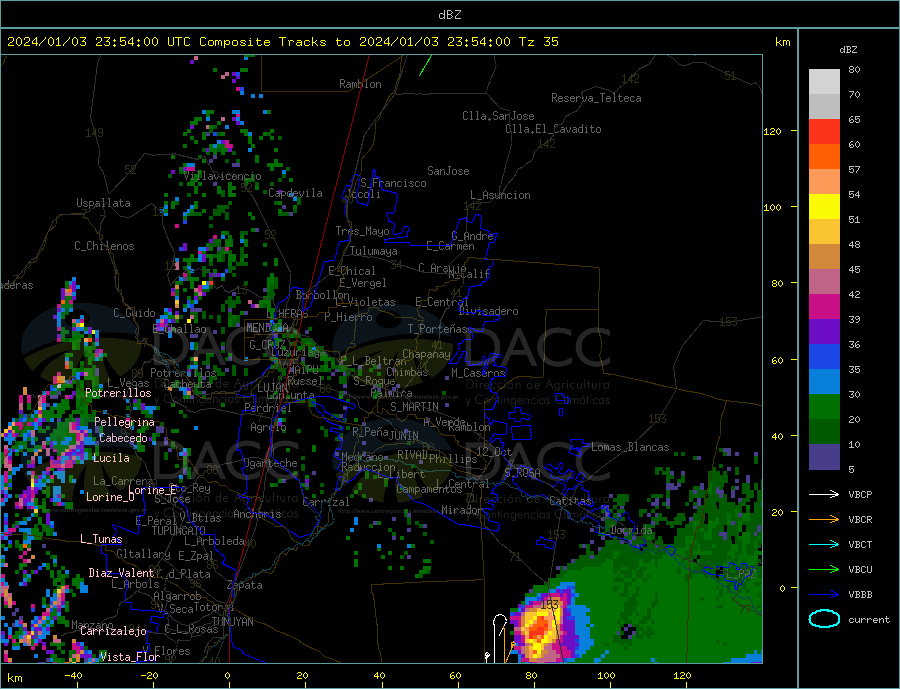Screen dimensions: 900x689
Task: Click the white VBCP arrow legend icon
Action: [824, 494]
